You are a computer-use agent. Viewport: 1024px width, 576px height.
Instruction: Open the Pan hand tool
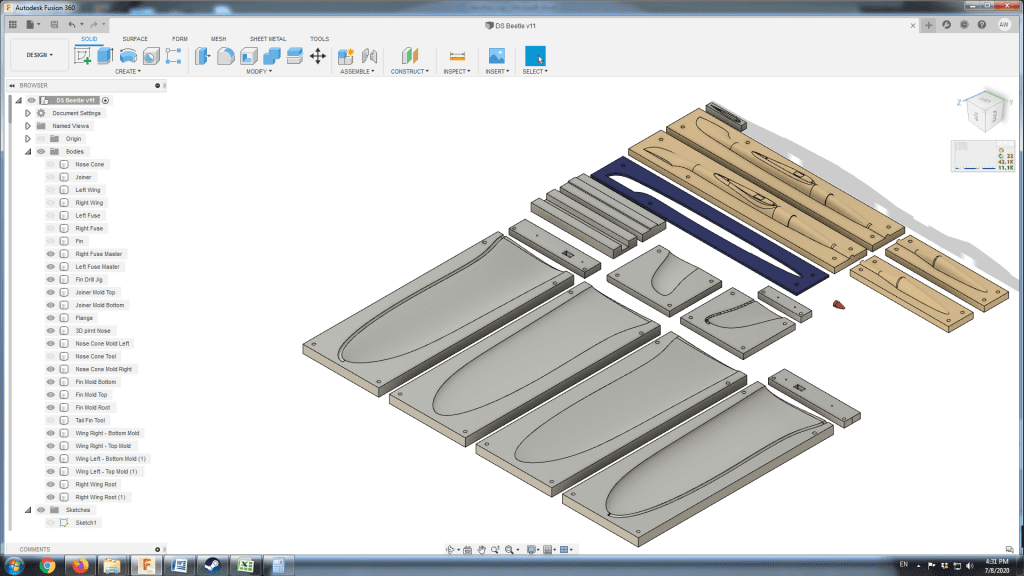coord(481,550)
